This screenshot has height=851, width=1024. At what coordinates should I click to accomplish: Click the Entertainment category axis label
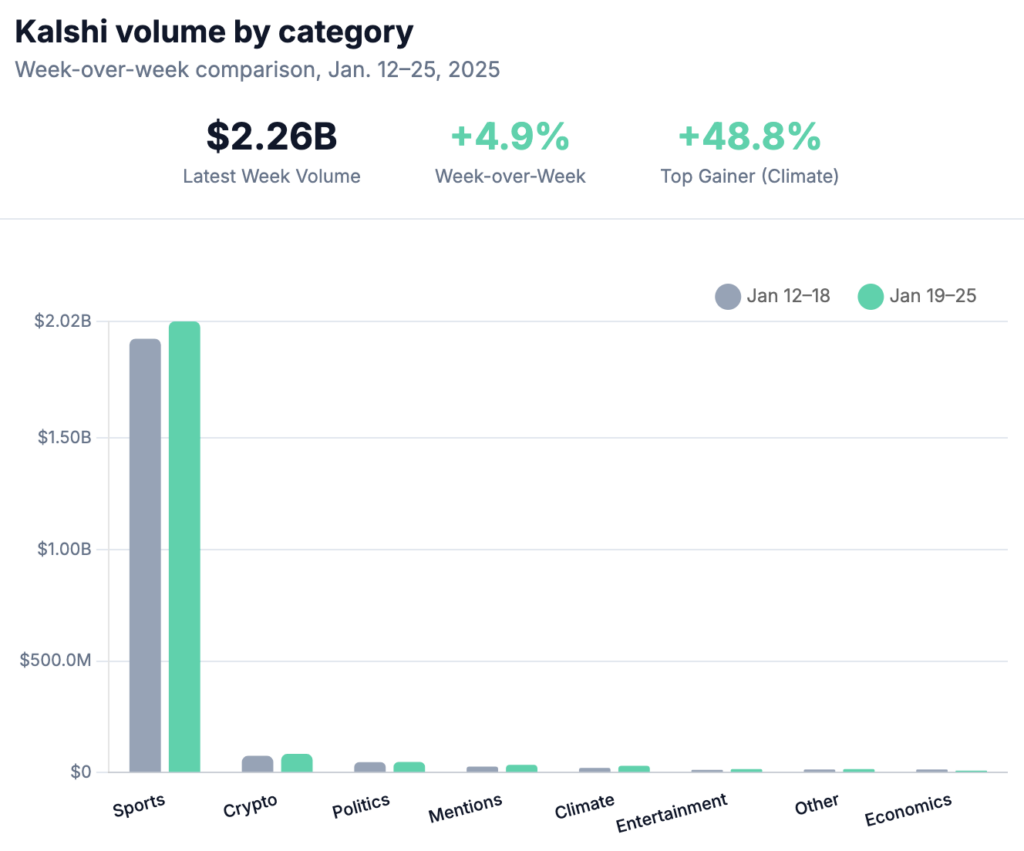[x=671, y=813]
